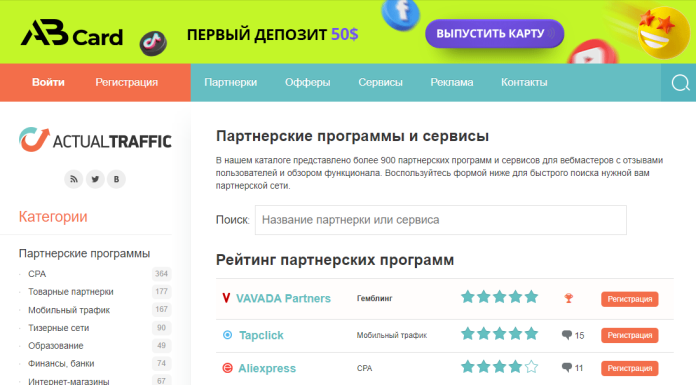This screenshot has height=385, width=696.
Task: Open the VK social icon
Action: pyautogui.click(x=116, y=179)
